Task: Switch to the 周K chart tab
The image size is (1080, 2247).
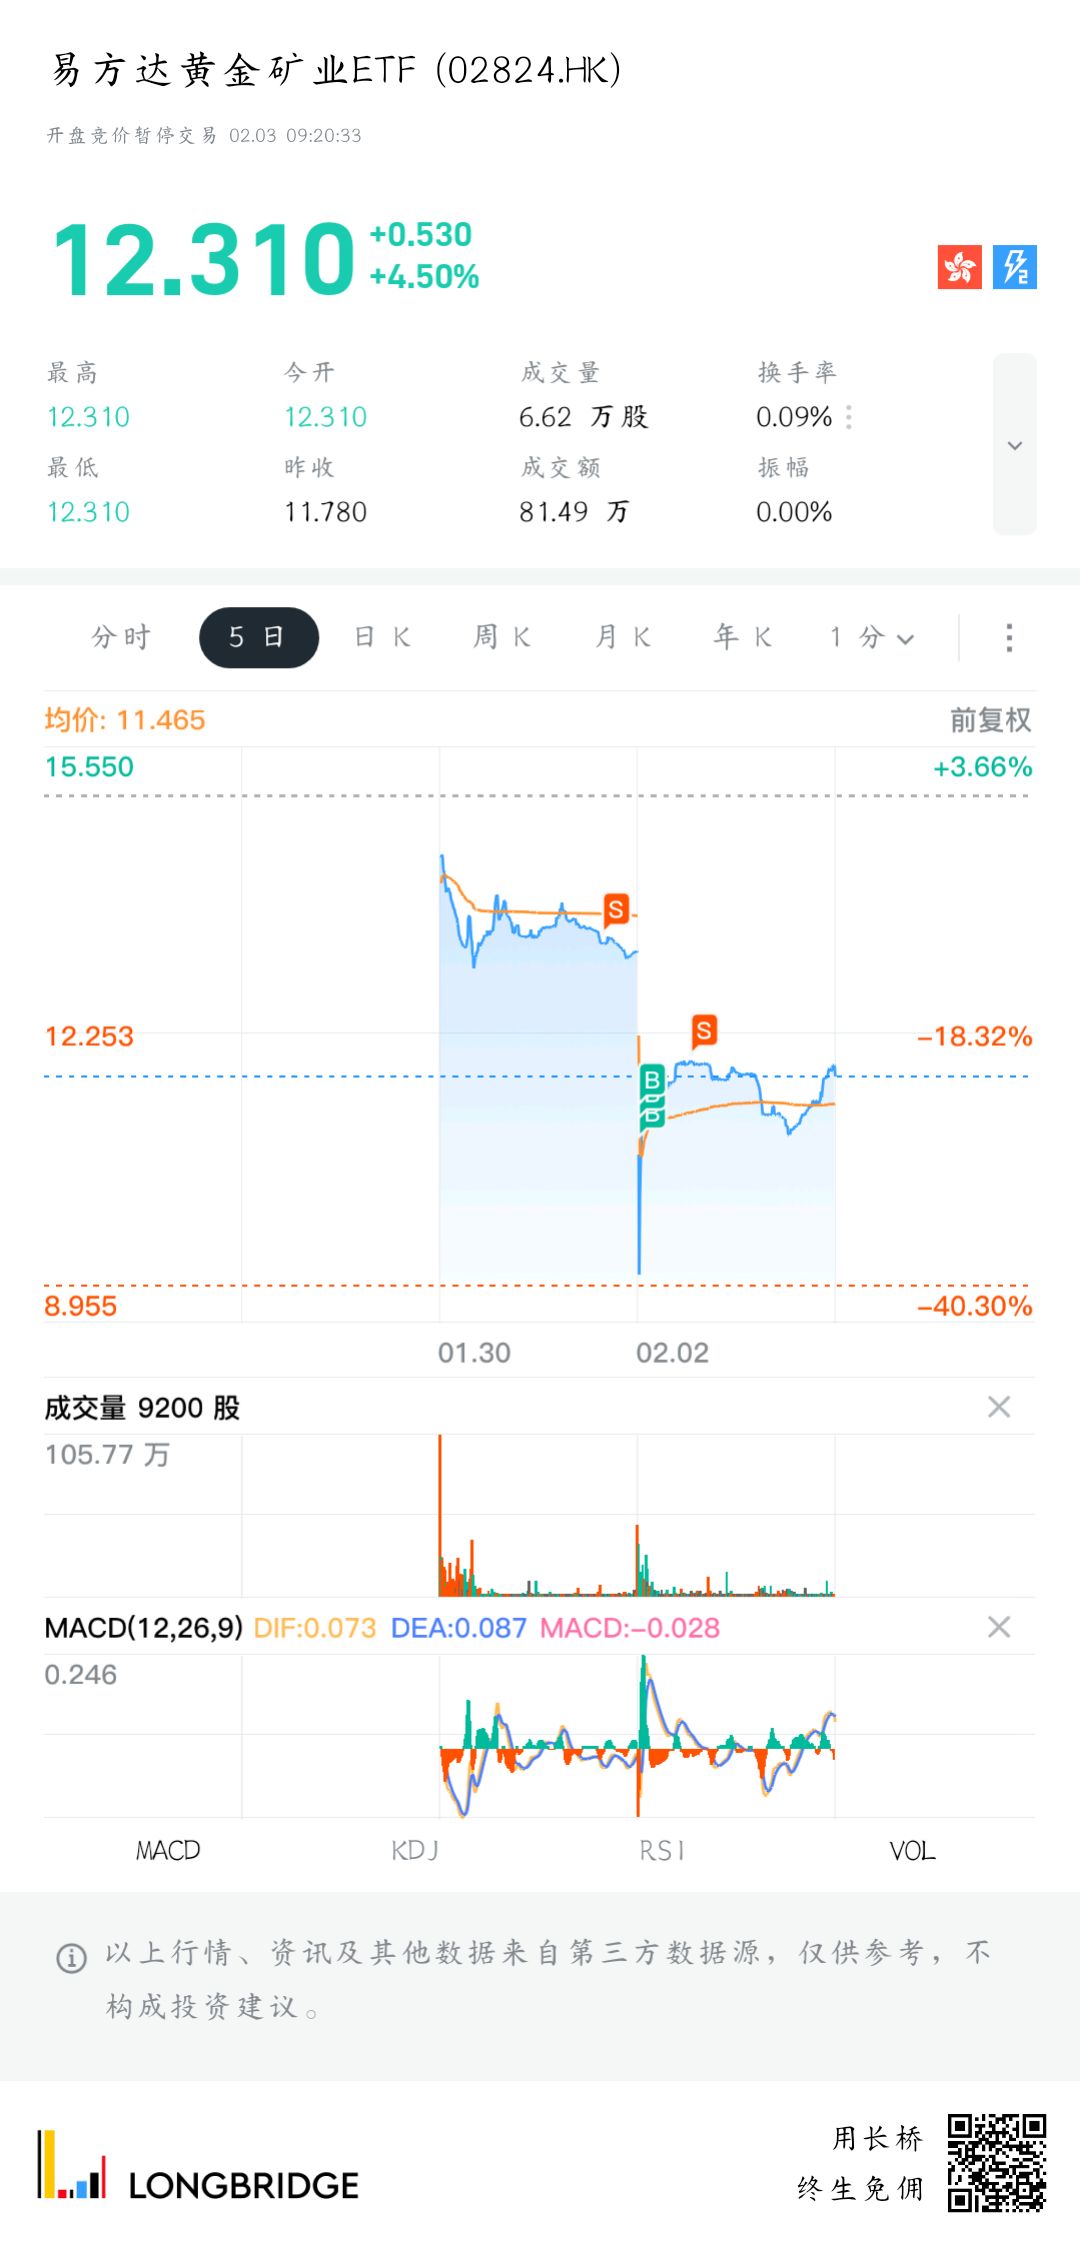Action: pos(501,638)
